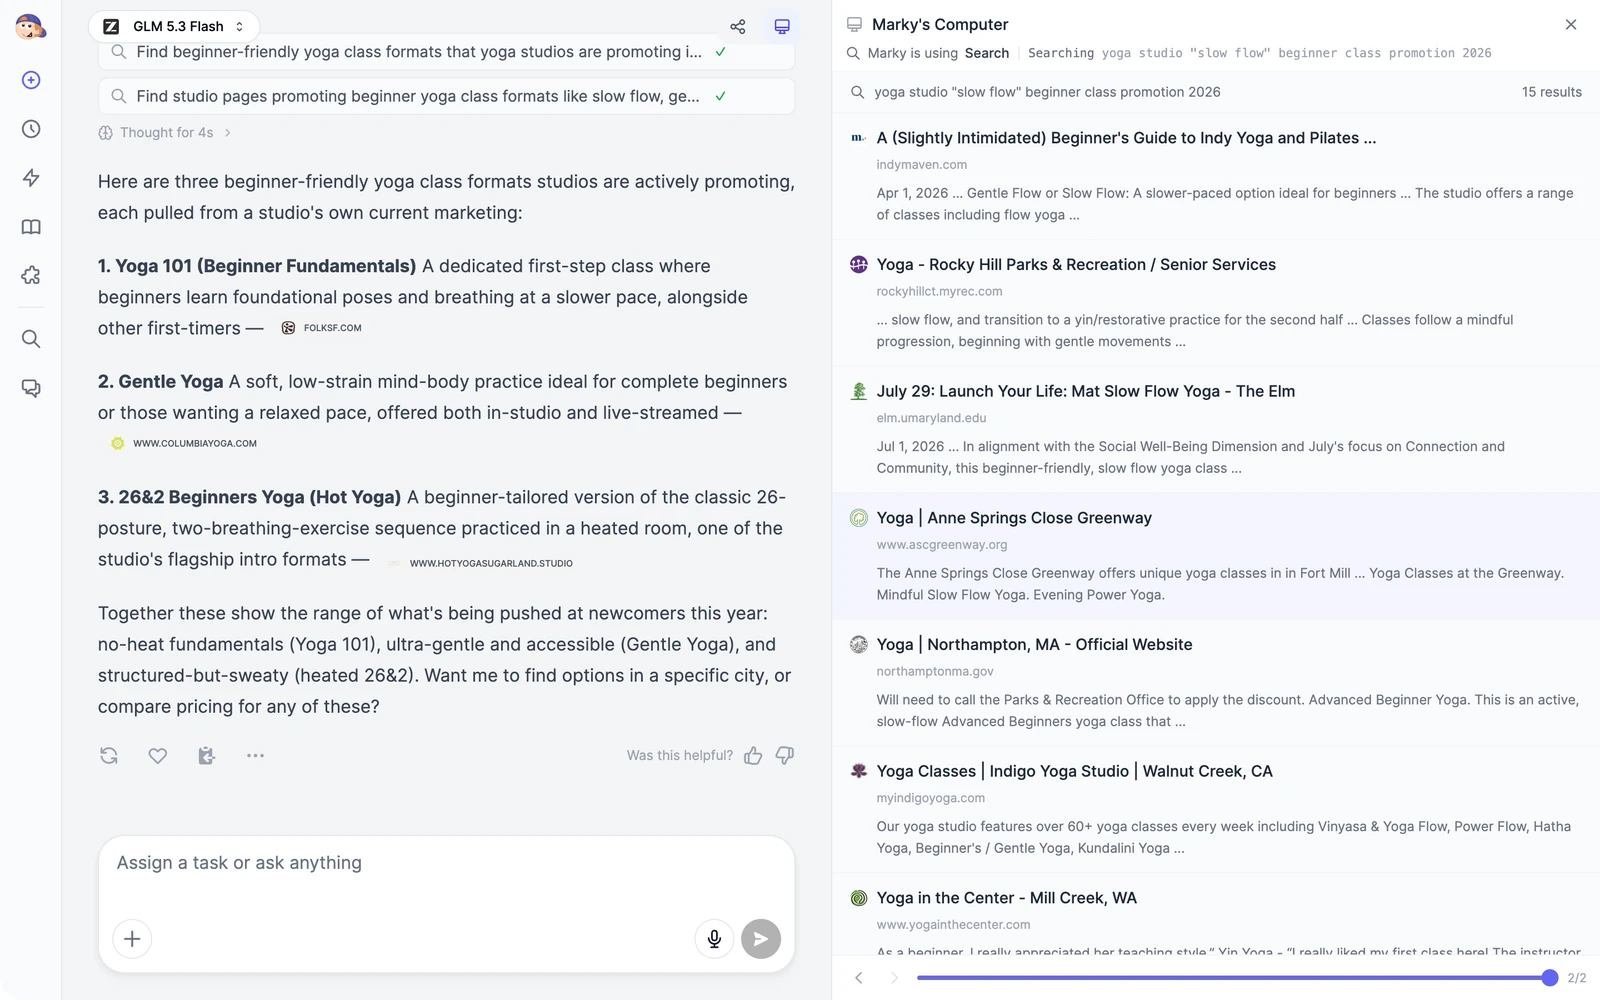Click the '2/2' step counter
The width and height of the screenshot is (1600, 1000).
[1577, 978]
